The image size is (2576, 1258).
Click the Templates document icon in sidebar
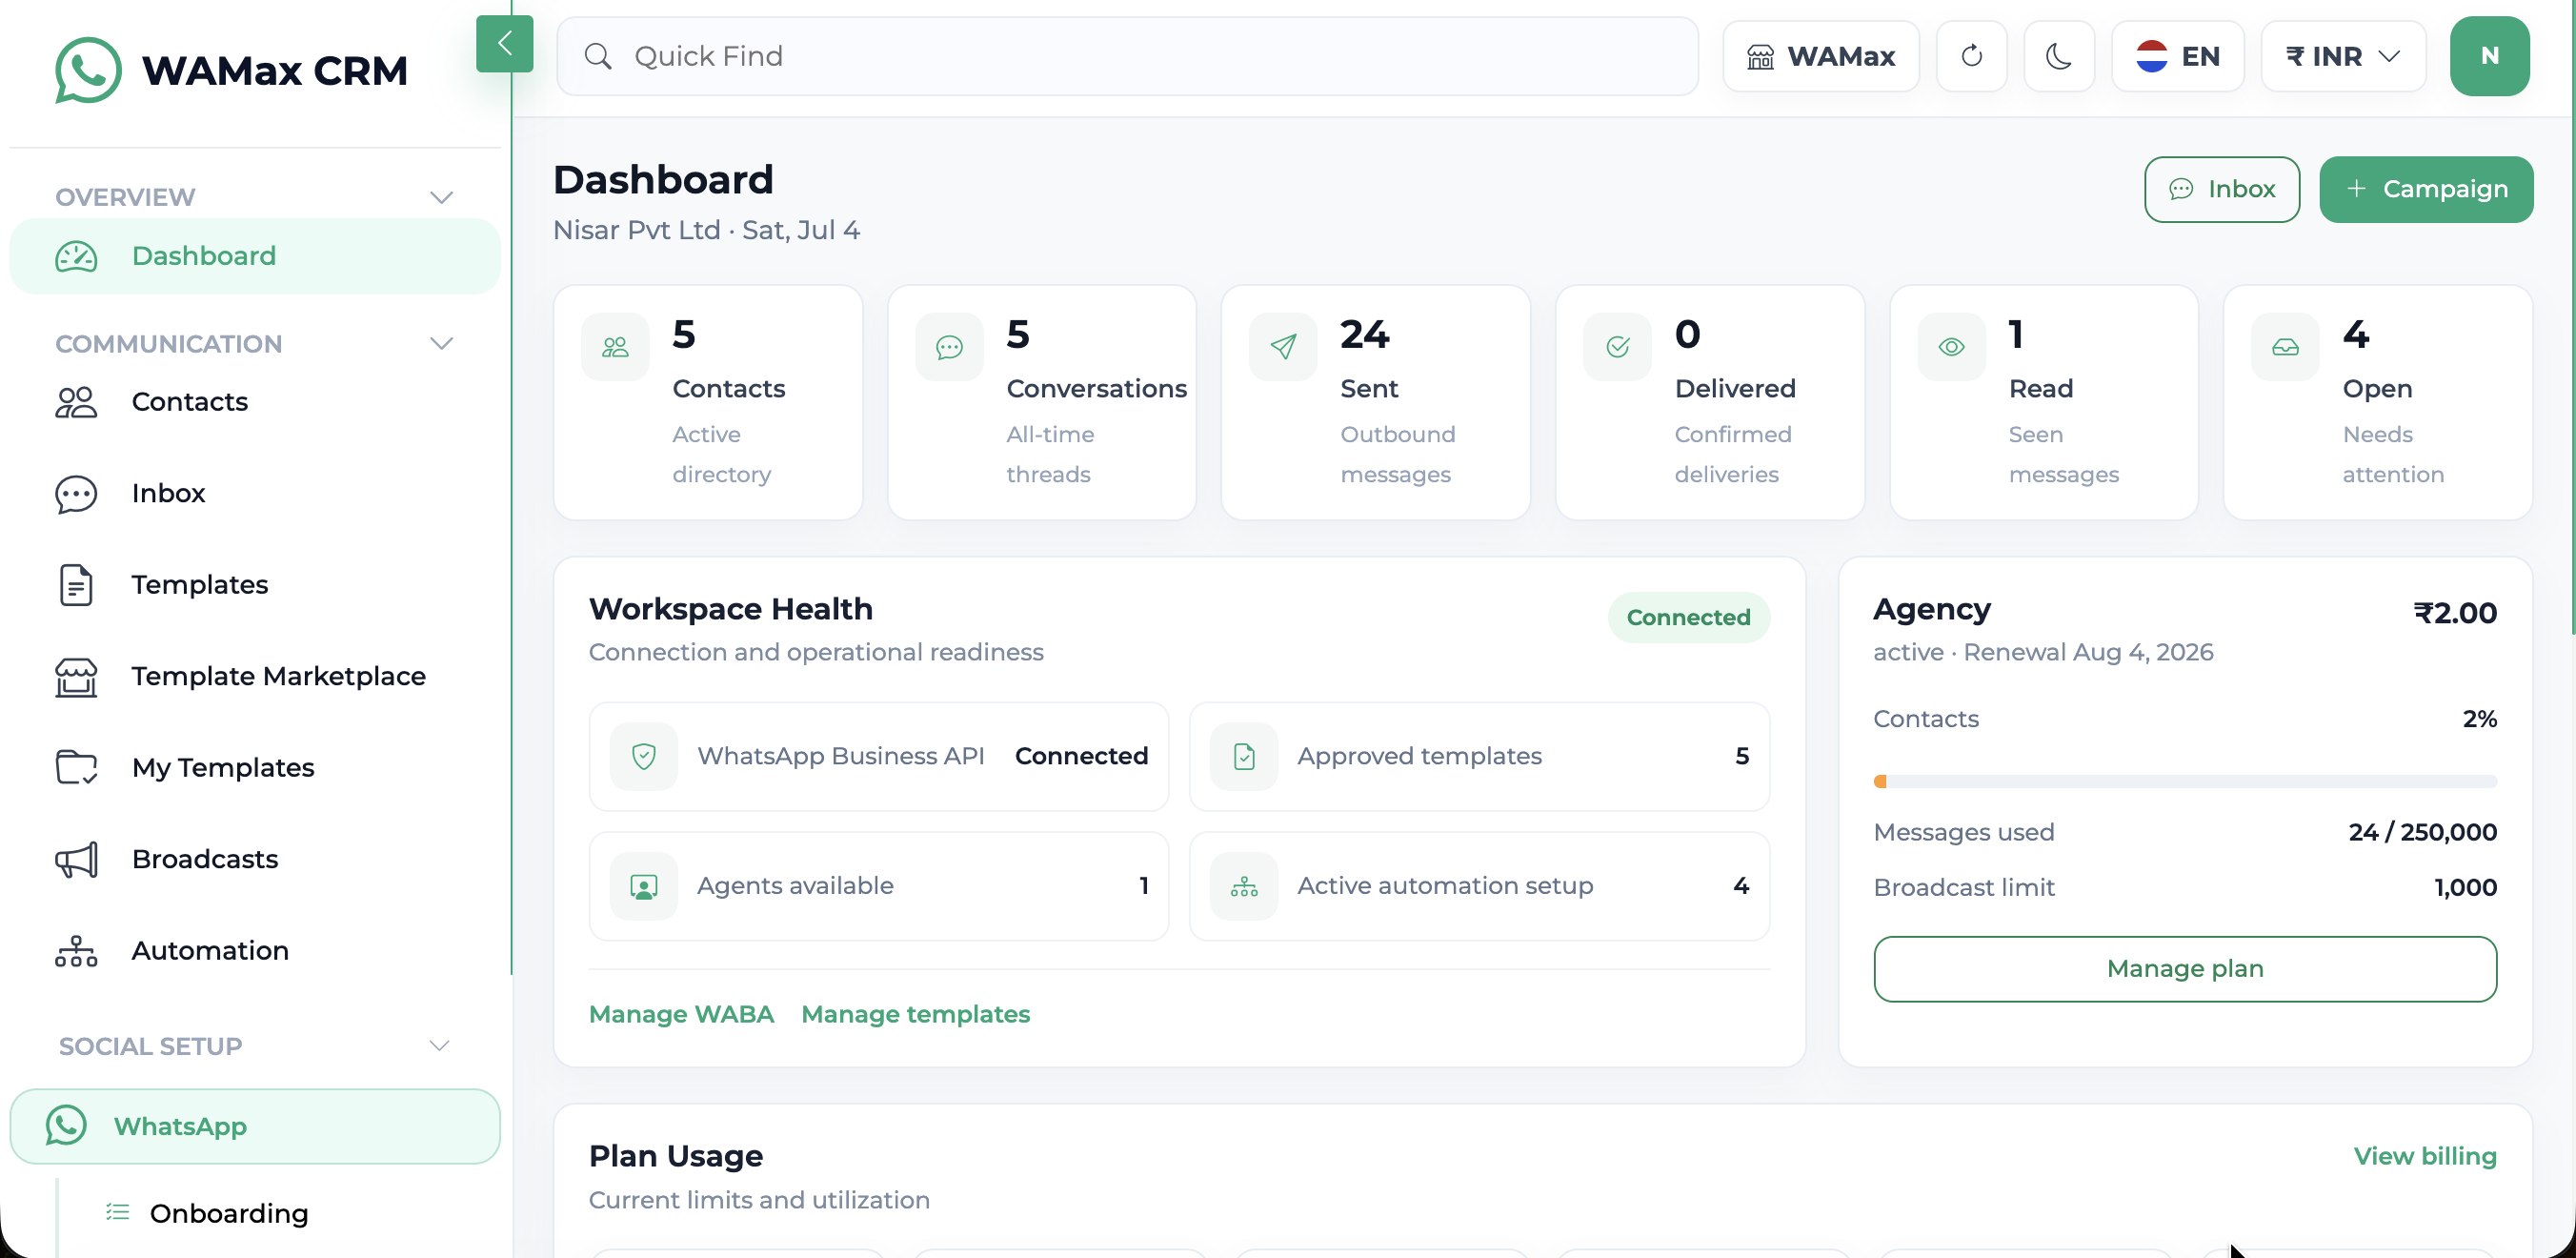pyautogui.click(x=76, y=585)
